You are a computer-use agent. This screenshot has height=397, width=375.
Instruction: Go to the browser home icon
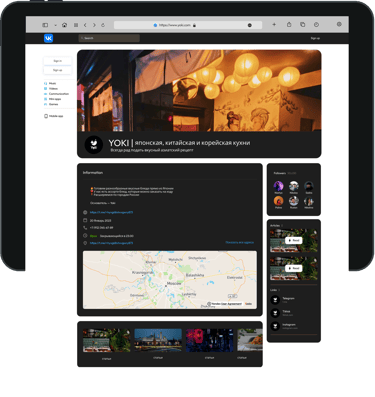tap(64, 25)
